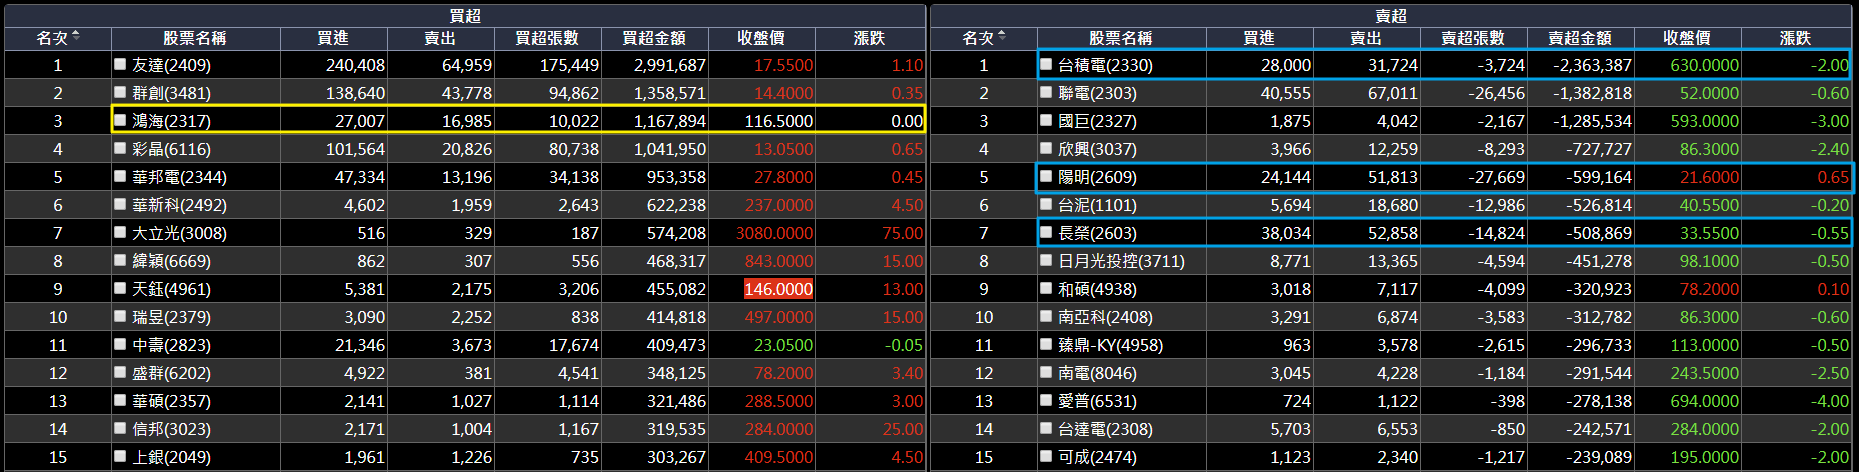1859x472 pixels.
Task: Click the 漲跌 header in 賣超 table
Action: pyautogui.click(x=1795, y=38)
